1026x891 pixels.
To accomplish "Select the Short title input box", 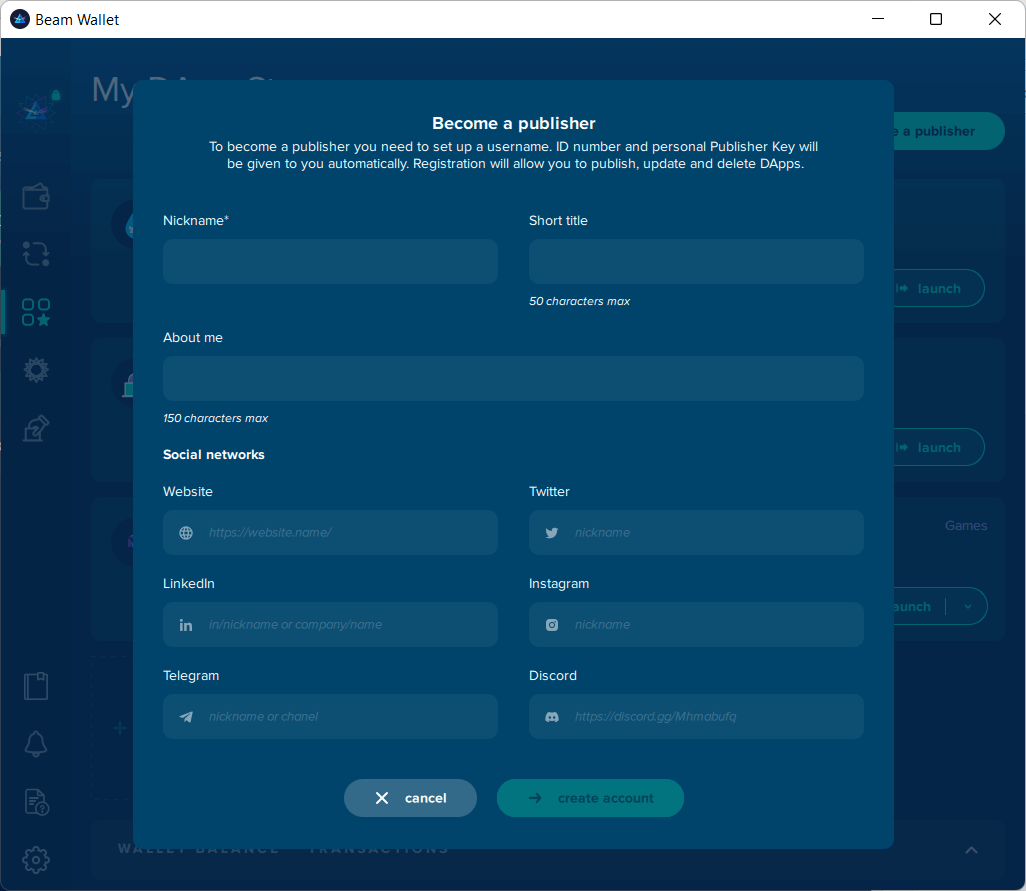I will click(x=696, y=262).
